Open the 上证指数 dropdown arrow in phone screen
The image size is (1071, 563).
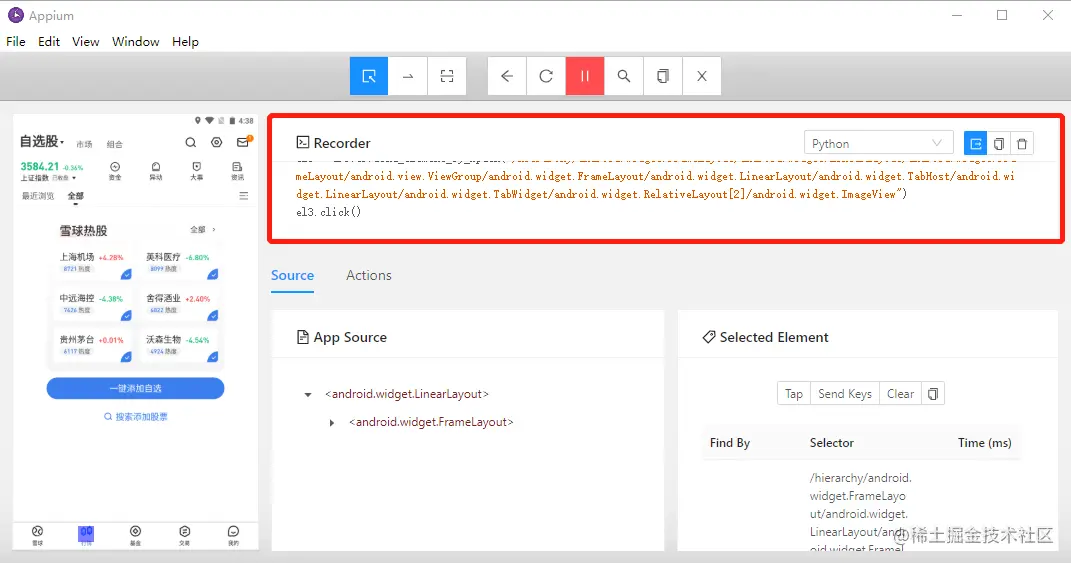74,178
